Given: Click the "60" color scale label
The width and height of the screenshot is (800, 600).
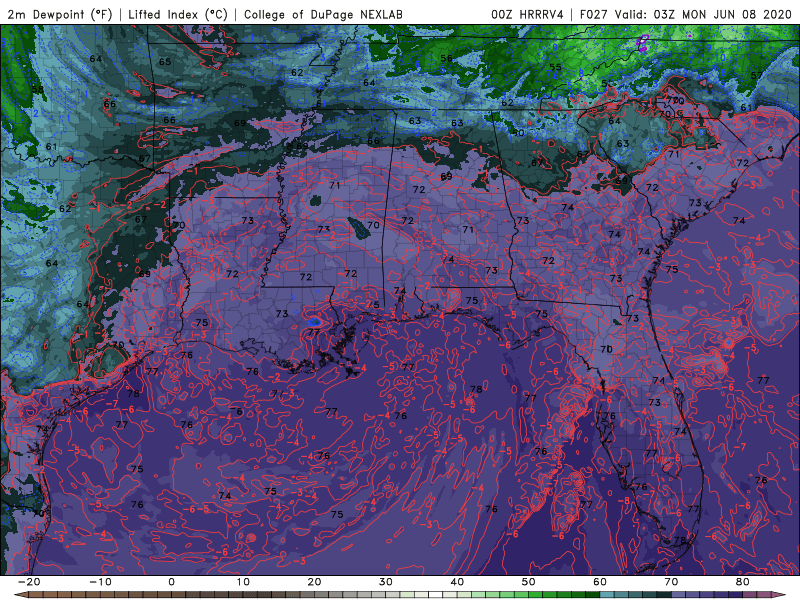Looking at the screenshot, I should pyautogui.click(x=600, y=582).
